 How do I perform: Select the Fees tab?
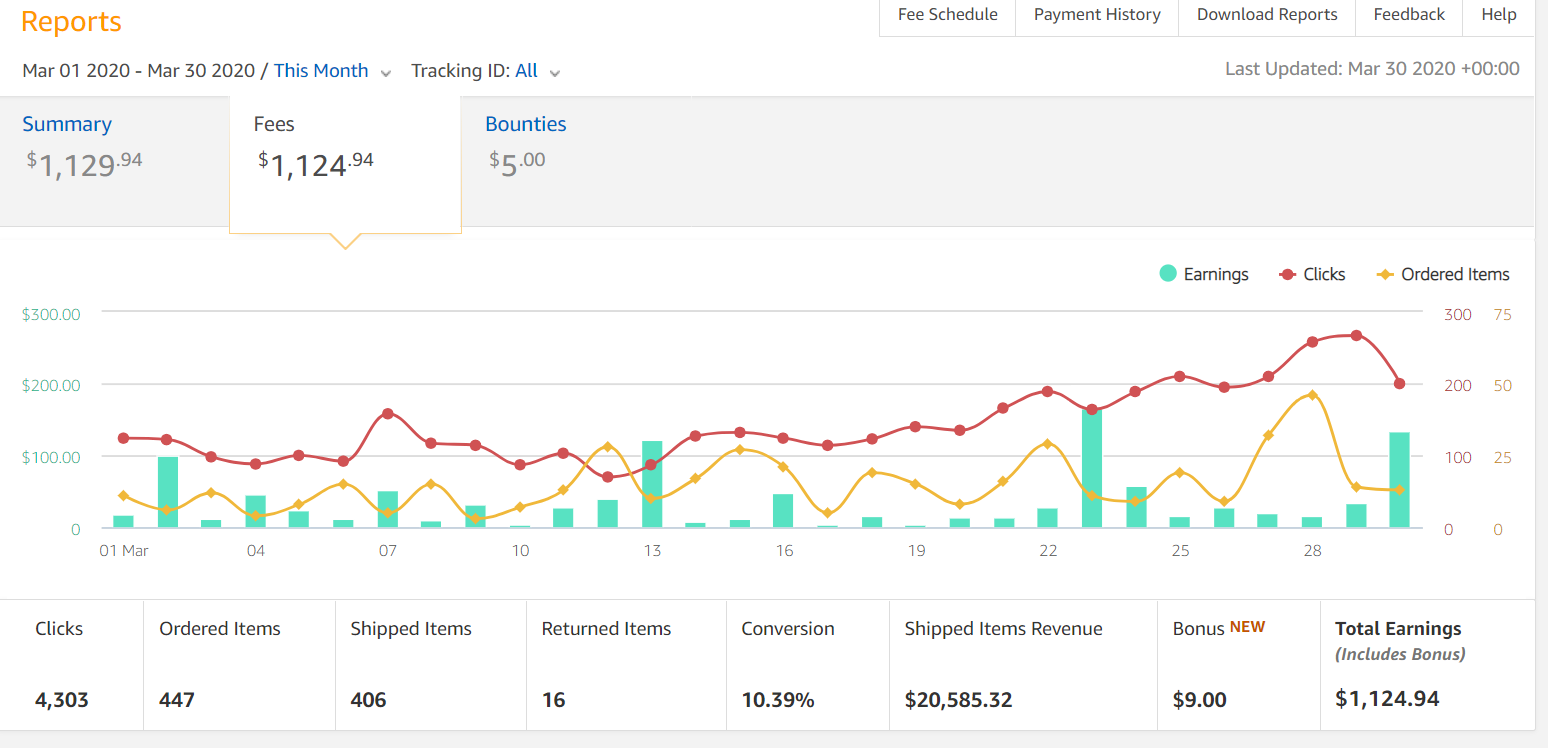(274, 124)
